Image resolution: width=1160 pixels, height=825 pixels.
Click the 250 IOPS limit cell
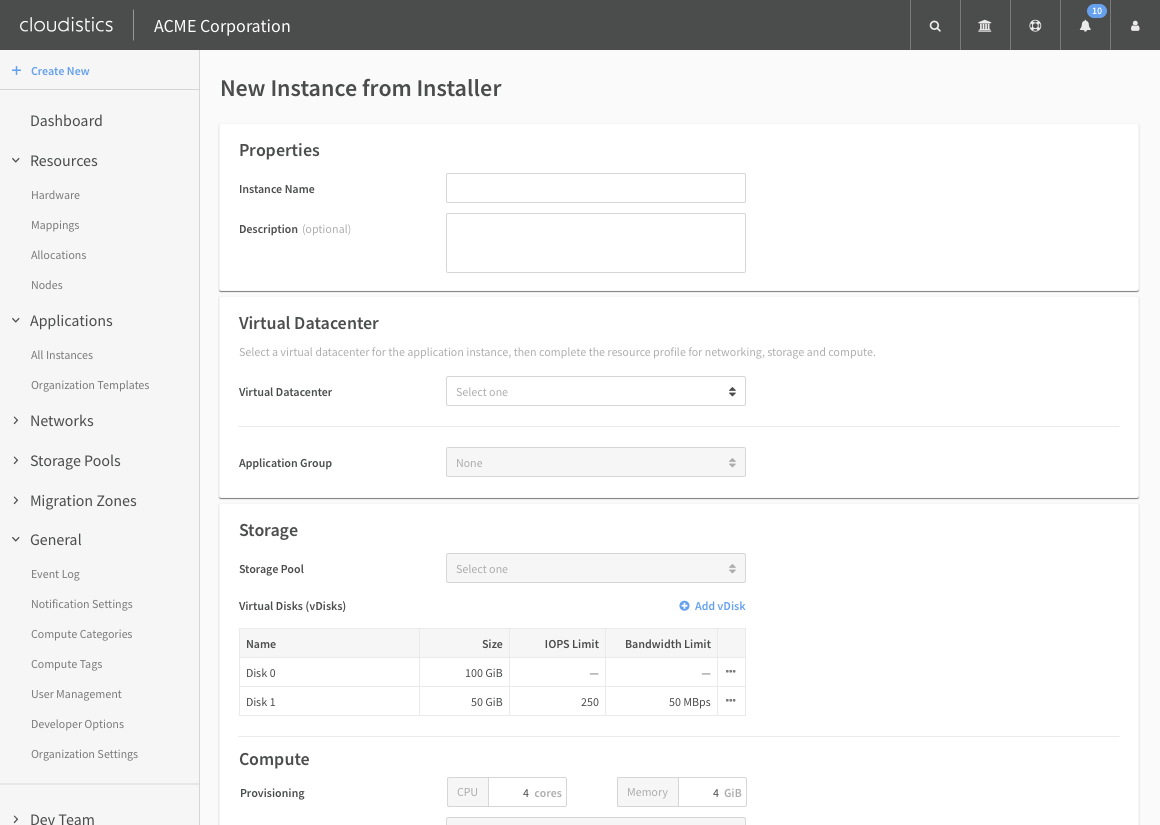558,701
